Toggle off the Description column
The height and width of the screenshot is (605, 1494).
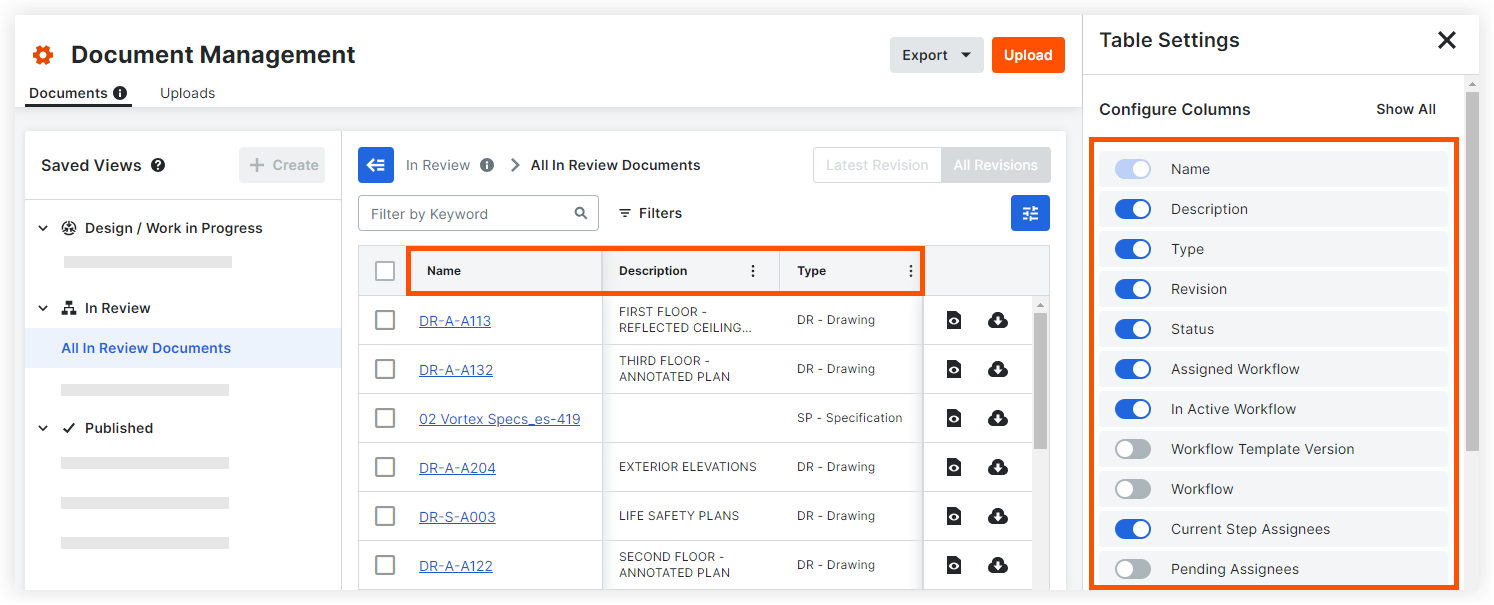1133,209
